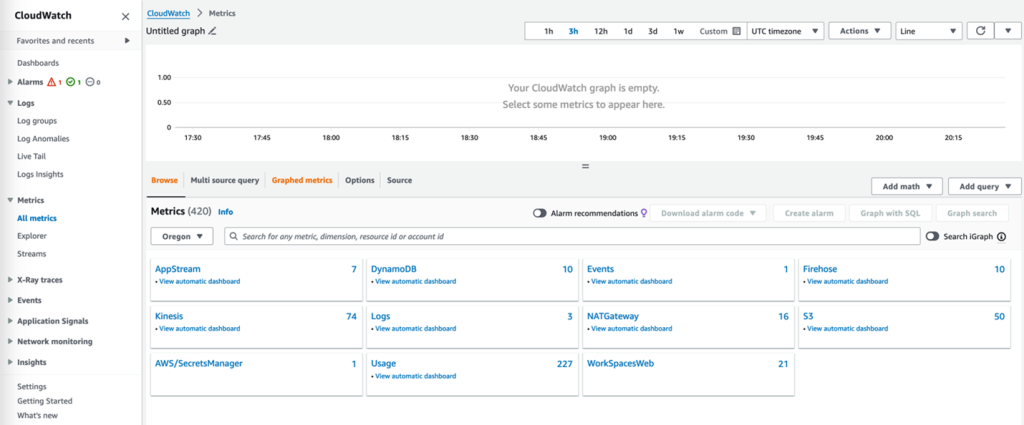The image size is (1024, 425).
Task: Switch to Multi source query tab
Action: (x=225, y=180)
